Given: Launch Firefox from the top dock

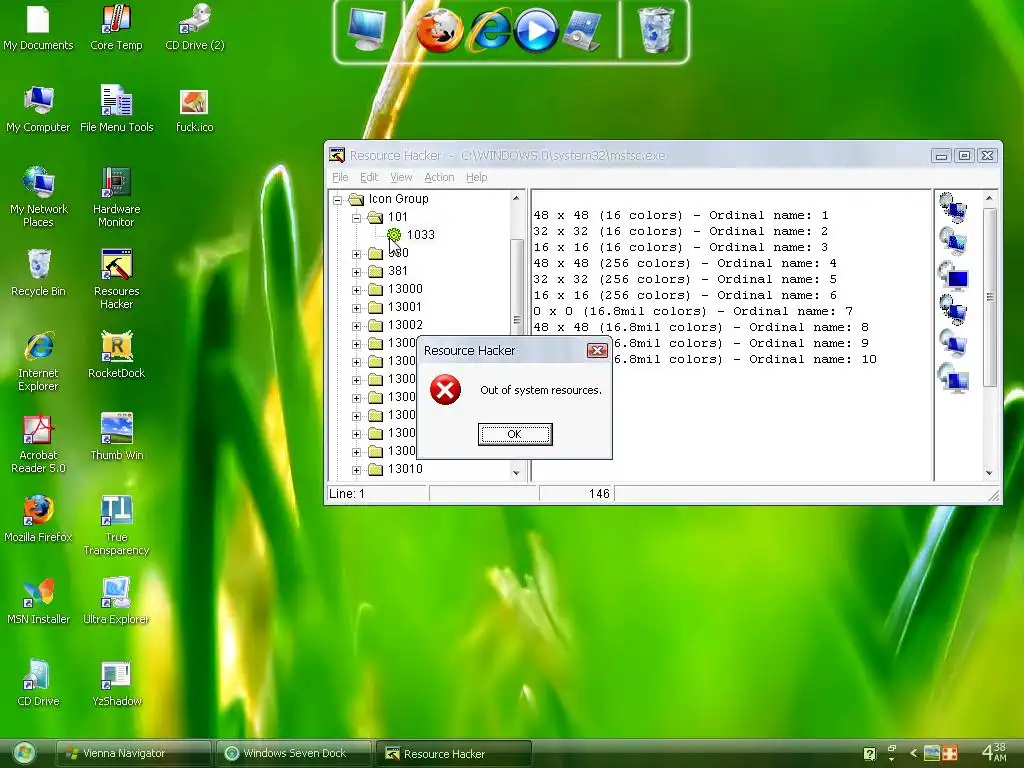Looking at the screenshot, I should point(440,31).
